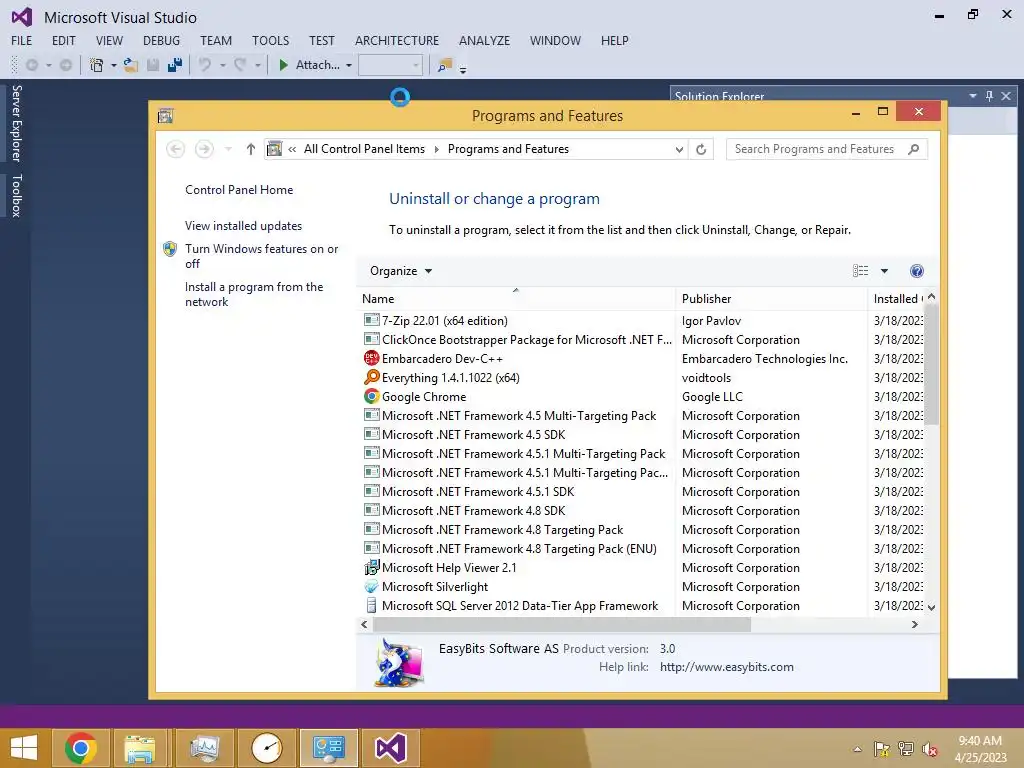Open File Explorer from the taskbar
The height and width of the screenshot is (768, 1024).
tap(139, 748)
